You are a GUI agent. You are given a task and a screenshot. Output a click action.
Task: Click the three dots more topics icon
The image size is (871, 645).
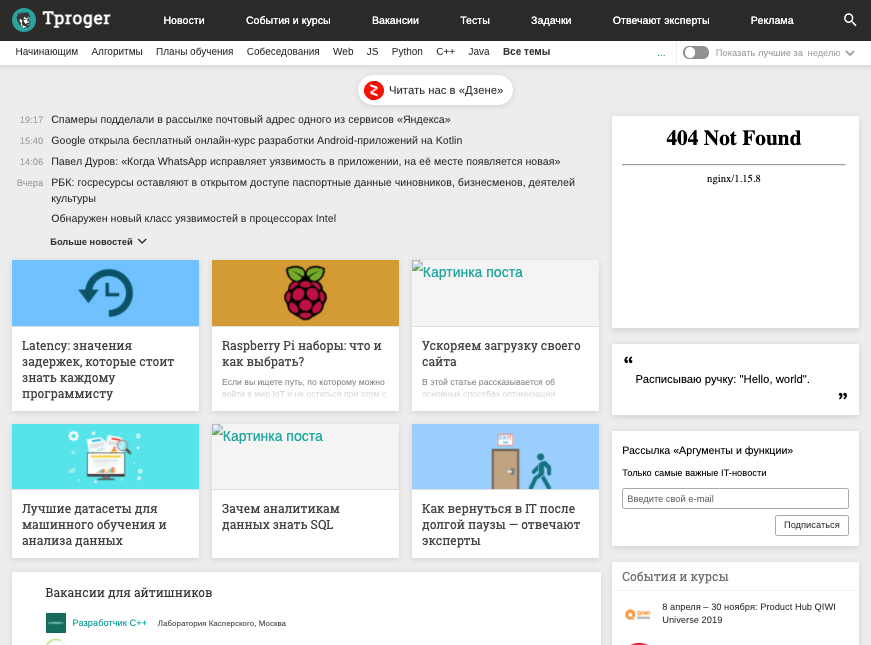(661, 54)
